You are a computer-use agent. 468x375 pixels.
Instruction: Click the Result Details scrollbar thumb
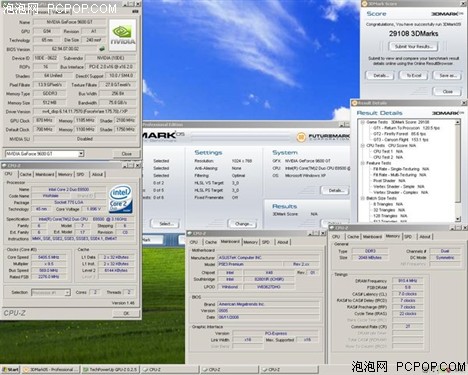[458, 163]
